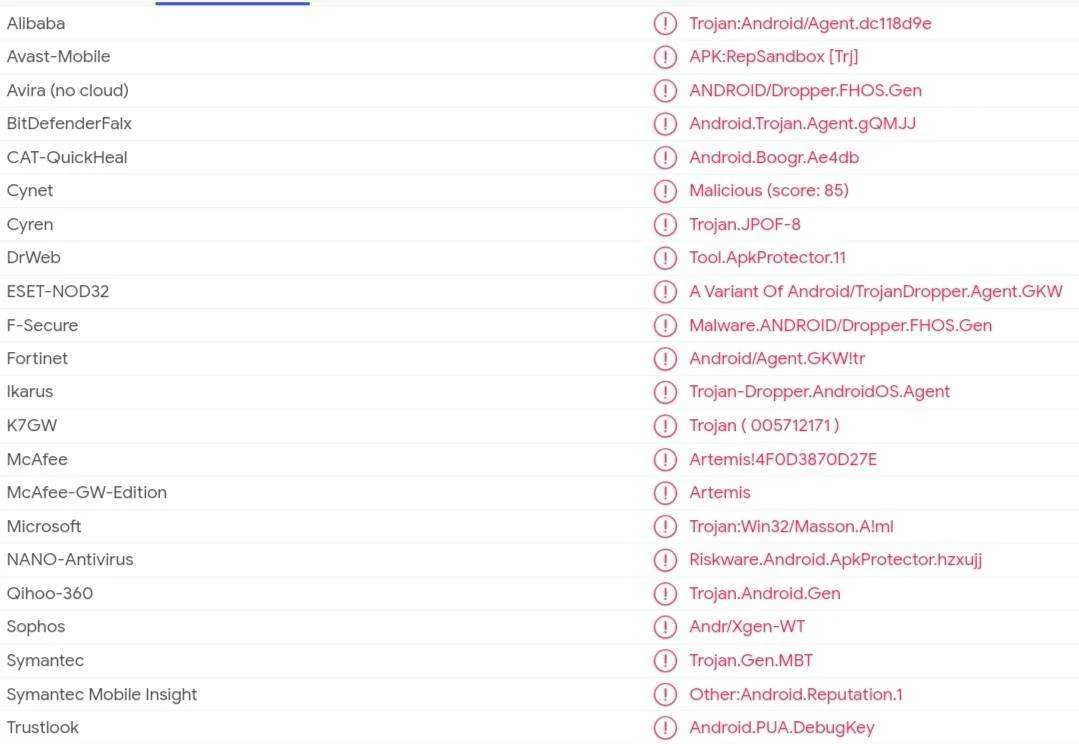
Task: Select the DrWeb vendor name
Action: click(x=33, y=257)
